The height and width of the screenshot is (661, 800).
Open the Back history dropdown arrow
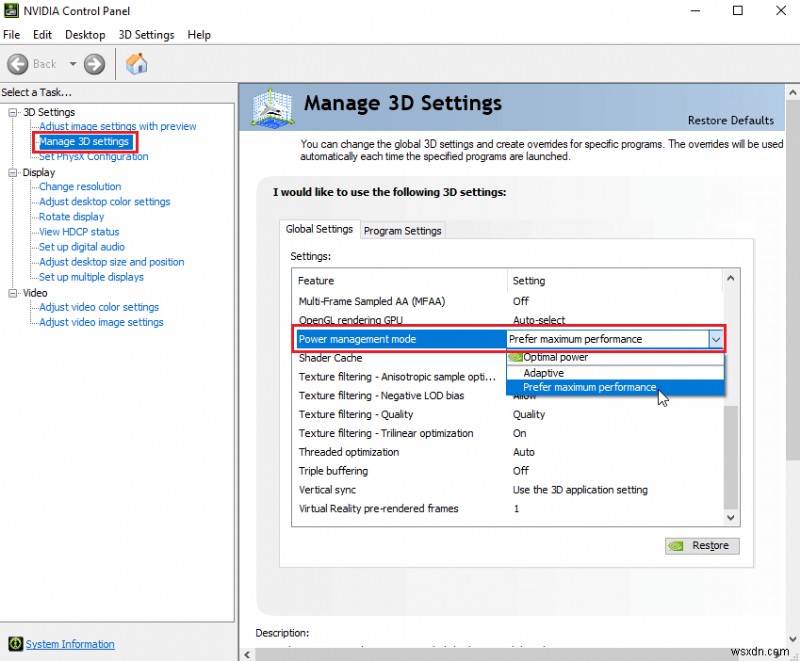(x=73, y=64)
